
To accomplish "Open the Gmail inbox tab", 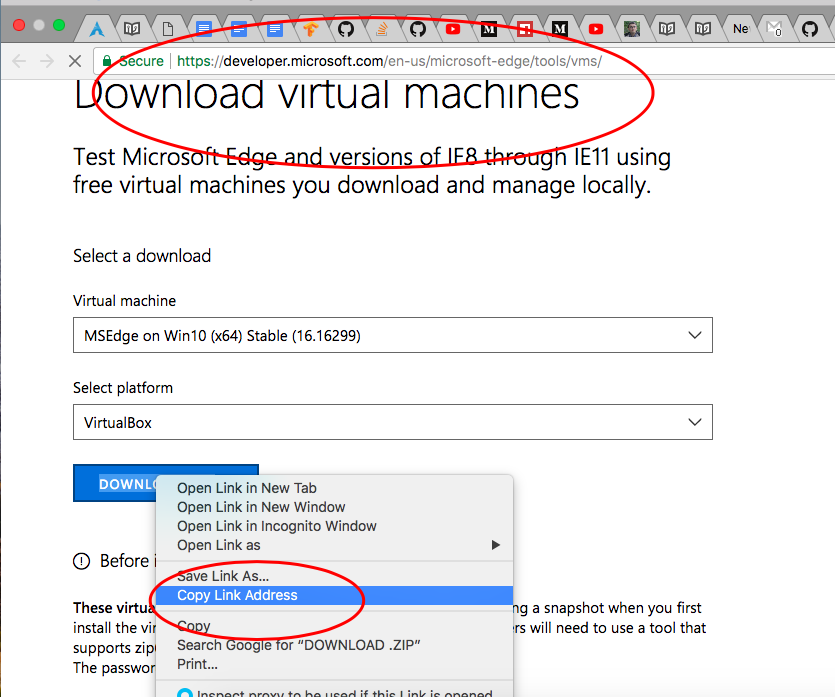I will pos(774,29).
